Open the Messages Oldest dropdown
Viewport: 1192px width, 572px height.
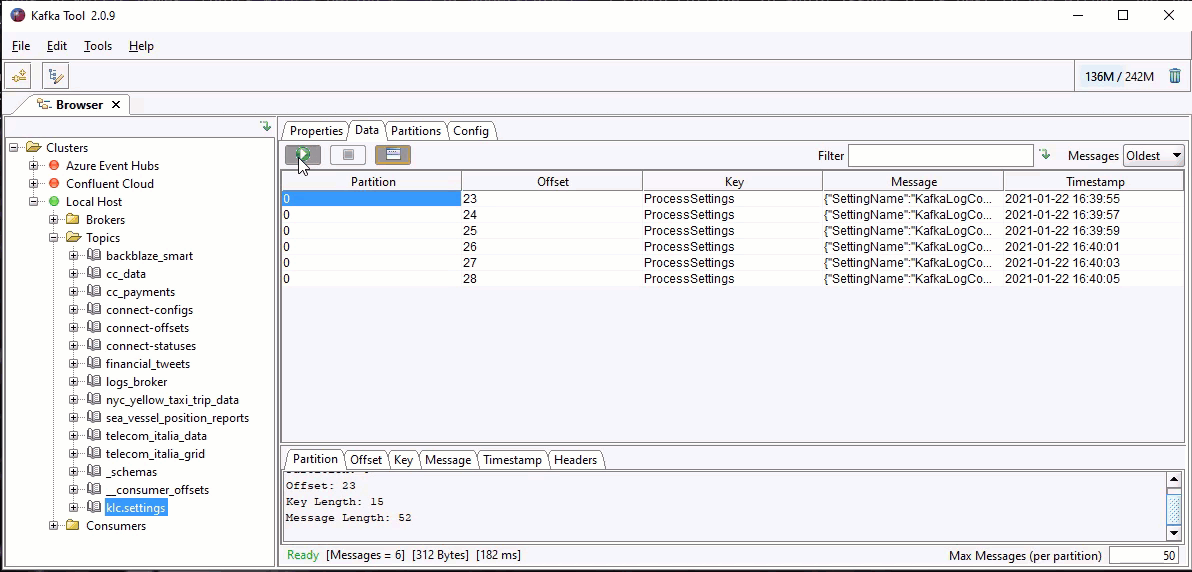[x=1153, y=155]
